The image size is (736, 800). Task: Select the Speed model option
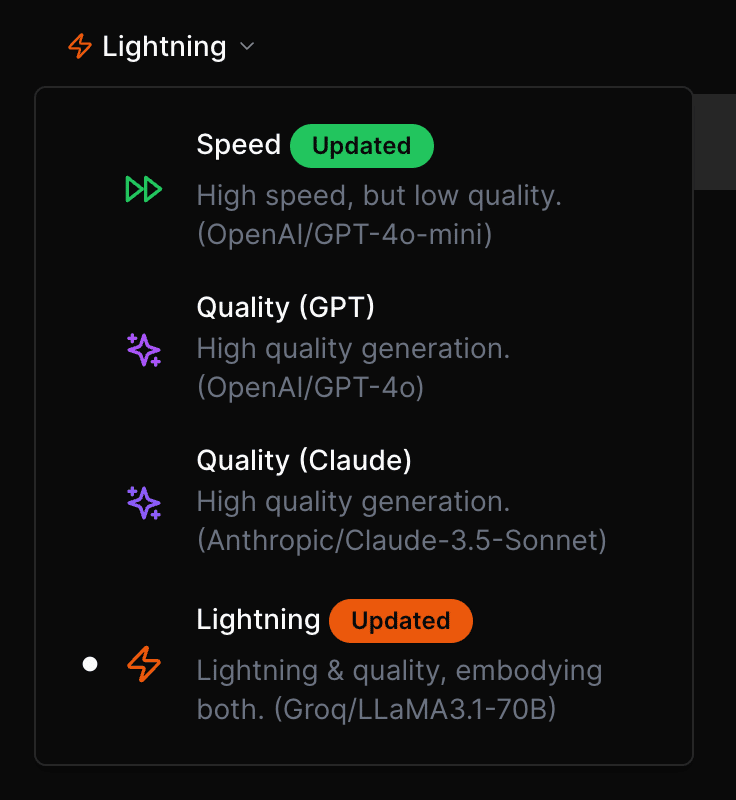[x=239, y=145]
